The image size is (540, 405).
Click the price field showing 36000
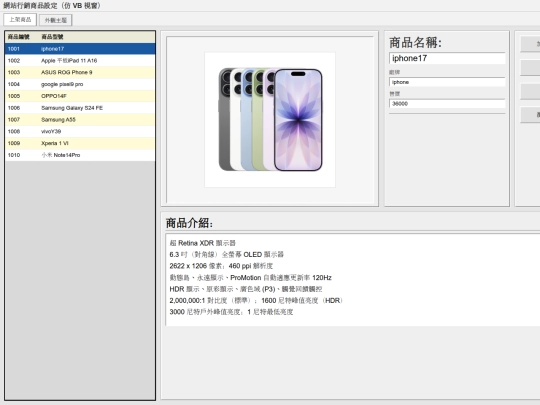[x=447, y=103]
